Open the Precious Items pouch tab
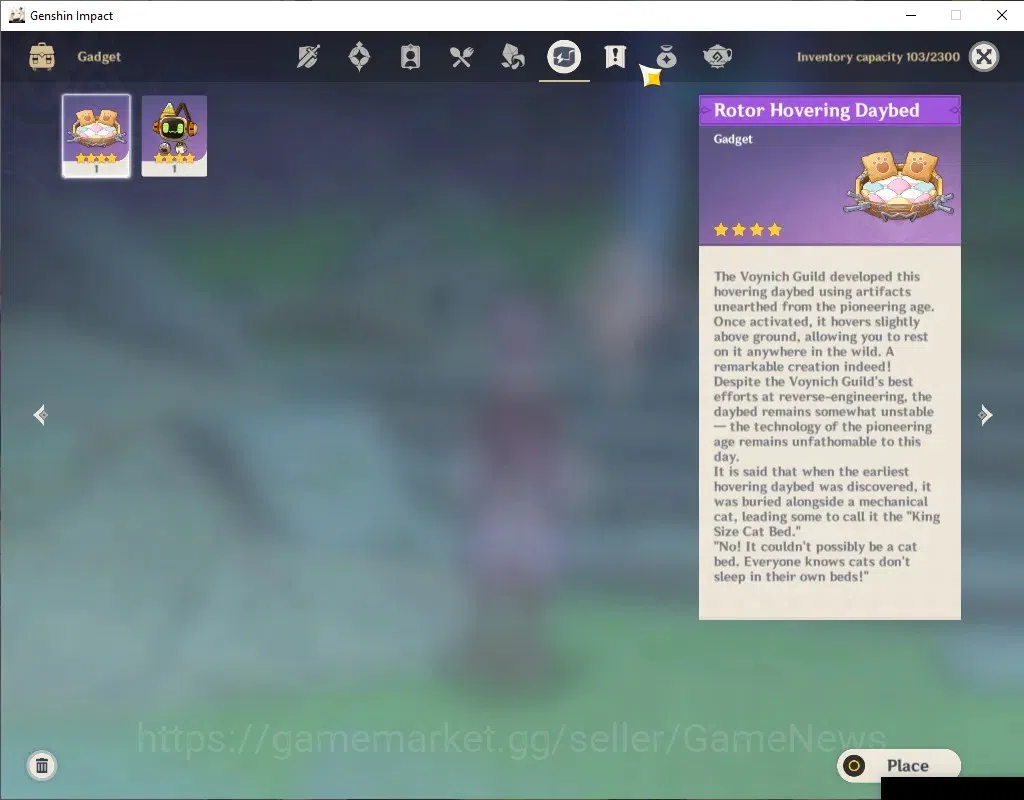The image size is (1024, 800). (666, 57)
